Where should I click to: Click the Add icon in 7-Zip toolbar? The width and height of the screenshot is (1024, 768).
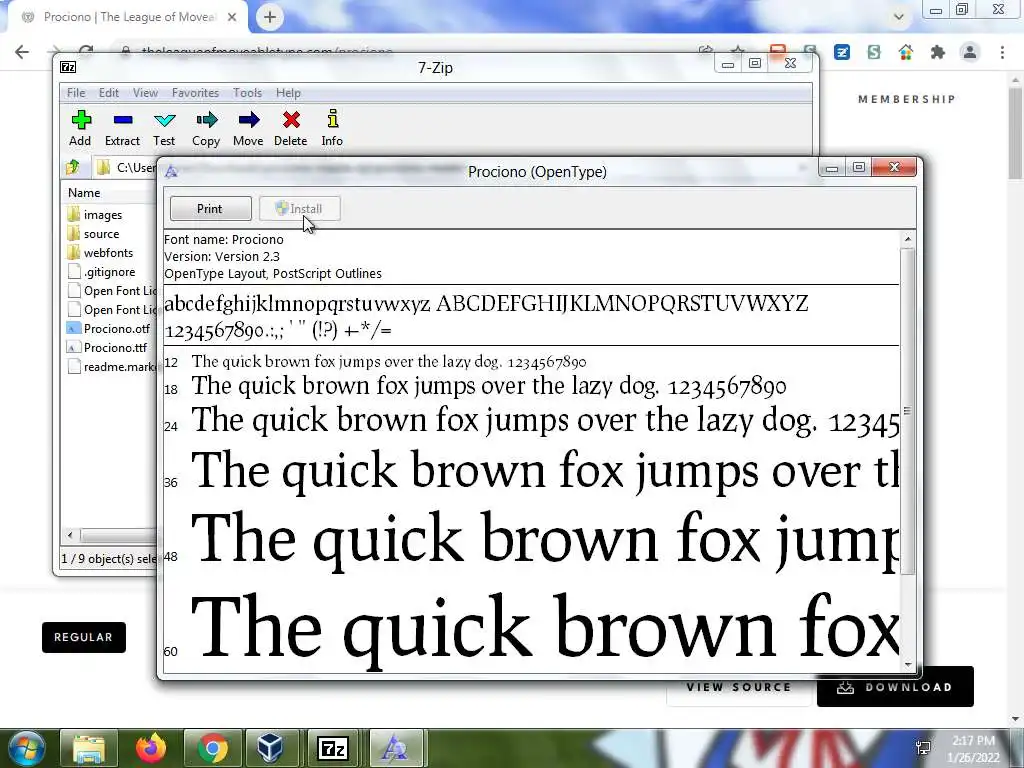tap(80, 128)
